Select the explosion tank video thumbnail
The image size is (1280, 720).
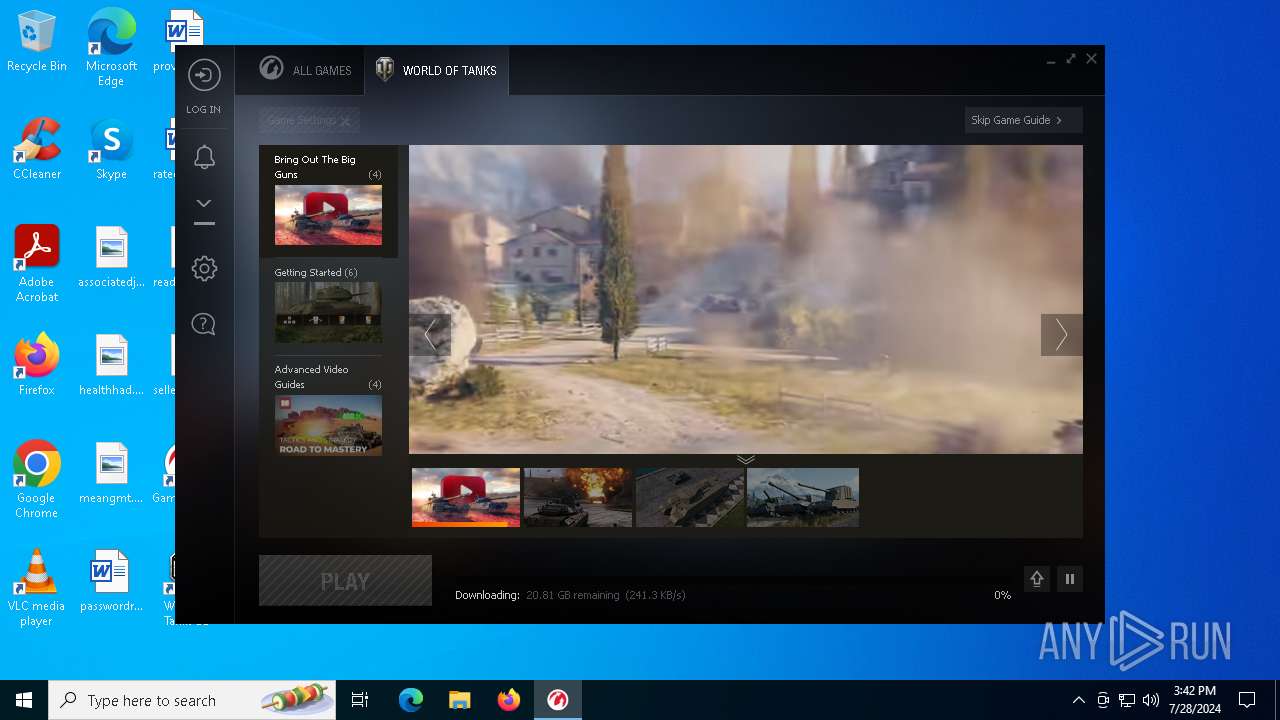click(578, 497)
